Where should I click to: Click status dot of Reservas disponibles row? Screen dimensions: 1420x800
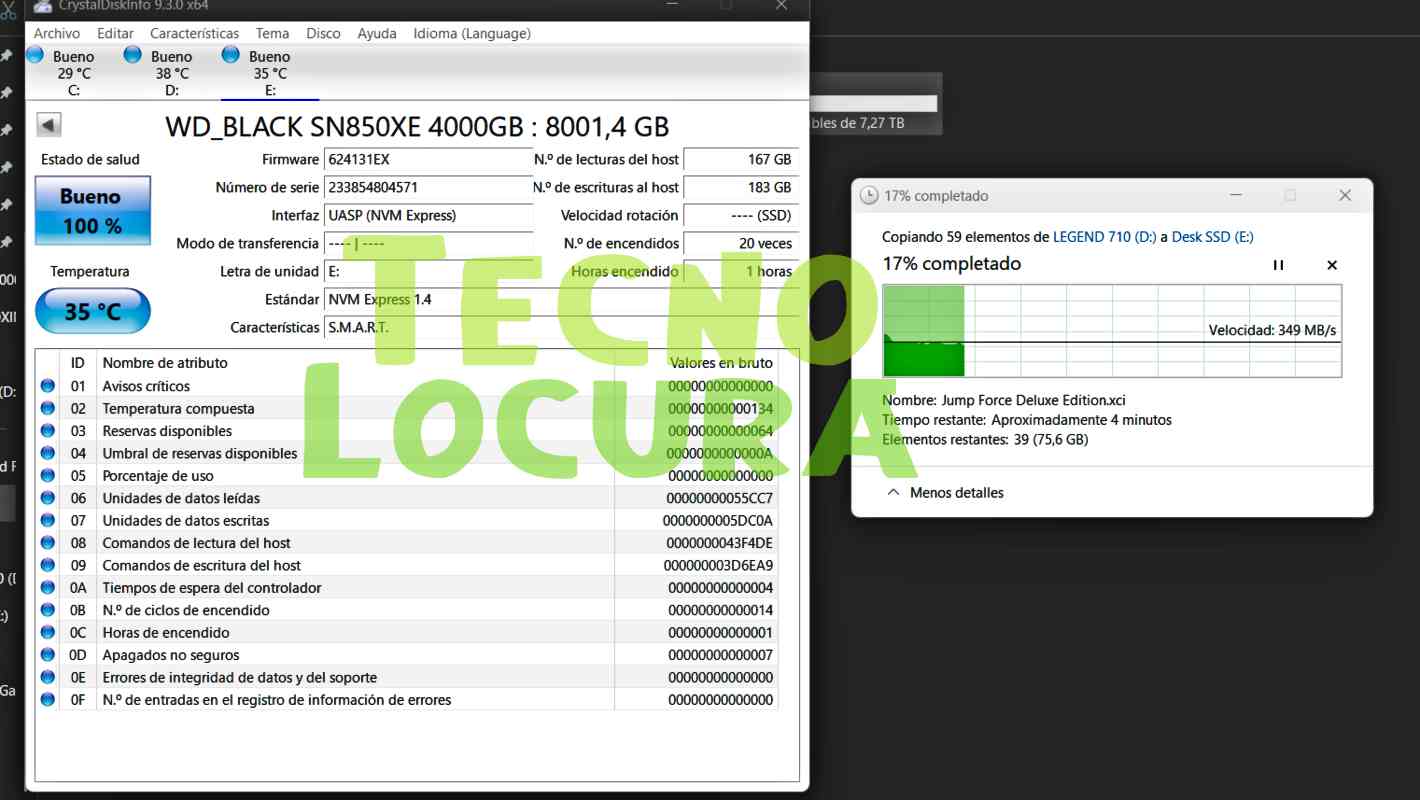pyautogui.click(x=47, y=431)
